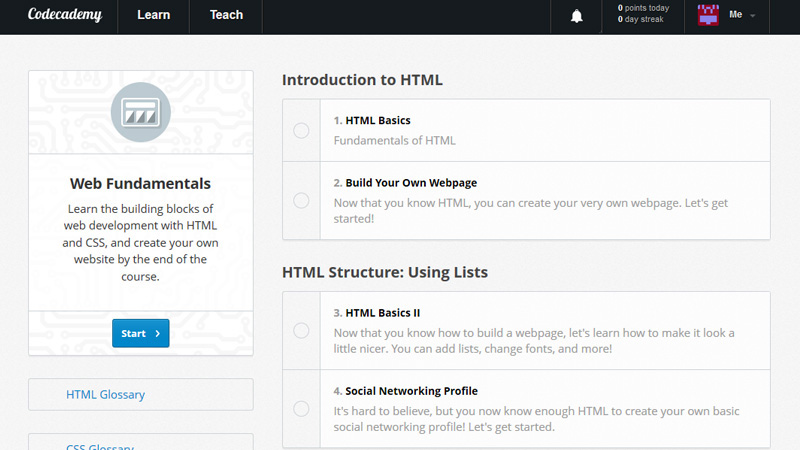The height and width of the screenshot is (450, 800).
Task: Click the Web Fundamentals course icon
Action: point(141,112)
